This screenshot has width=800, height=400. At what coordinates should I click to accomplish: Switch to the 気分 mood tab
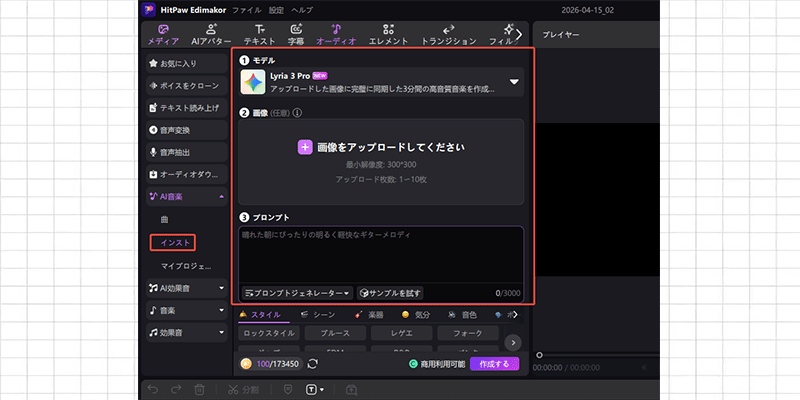[x=415, y=315]
